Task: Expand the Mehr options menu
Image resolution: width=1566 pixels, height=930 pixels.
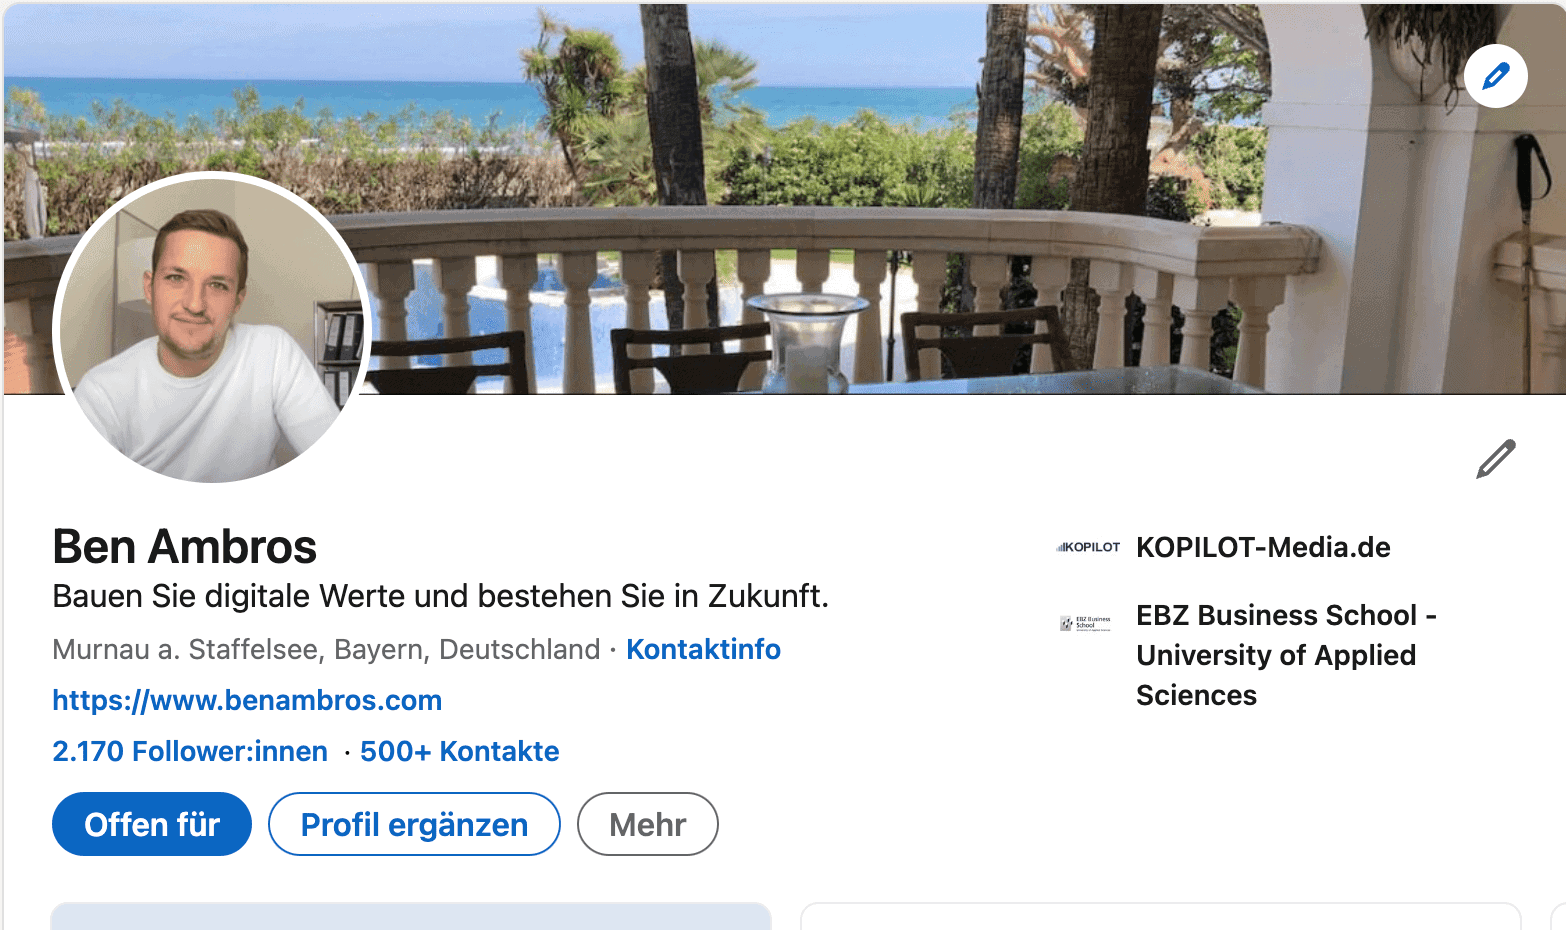Action: 647,824
